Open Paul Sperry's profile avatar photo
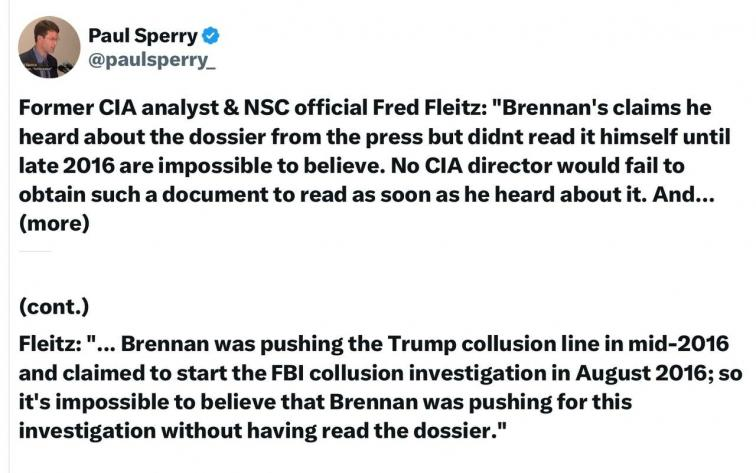Screen dimensions: 756x473 tap(49, 47)
